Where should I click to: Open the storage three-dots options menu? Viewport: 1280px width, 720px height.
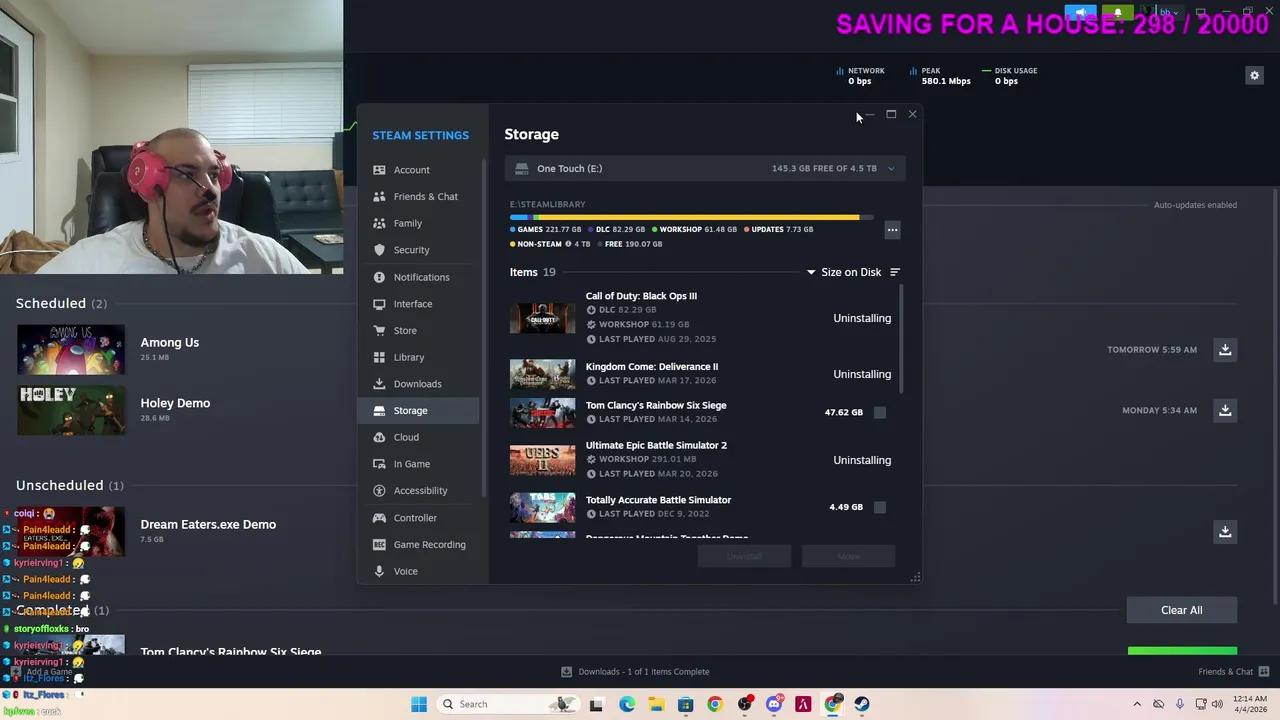892,230
